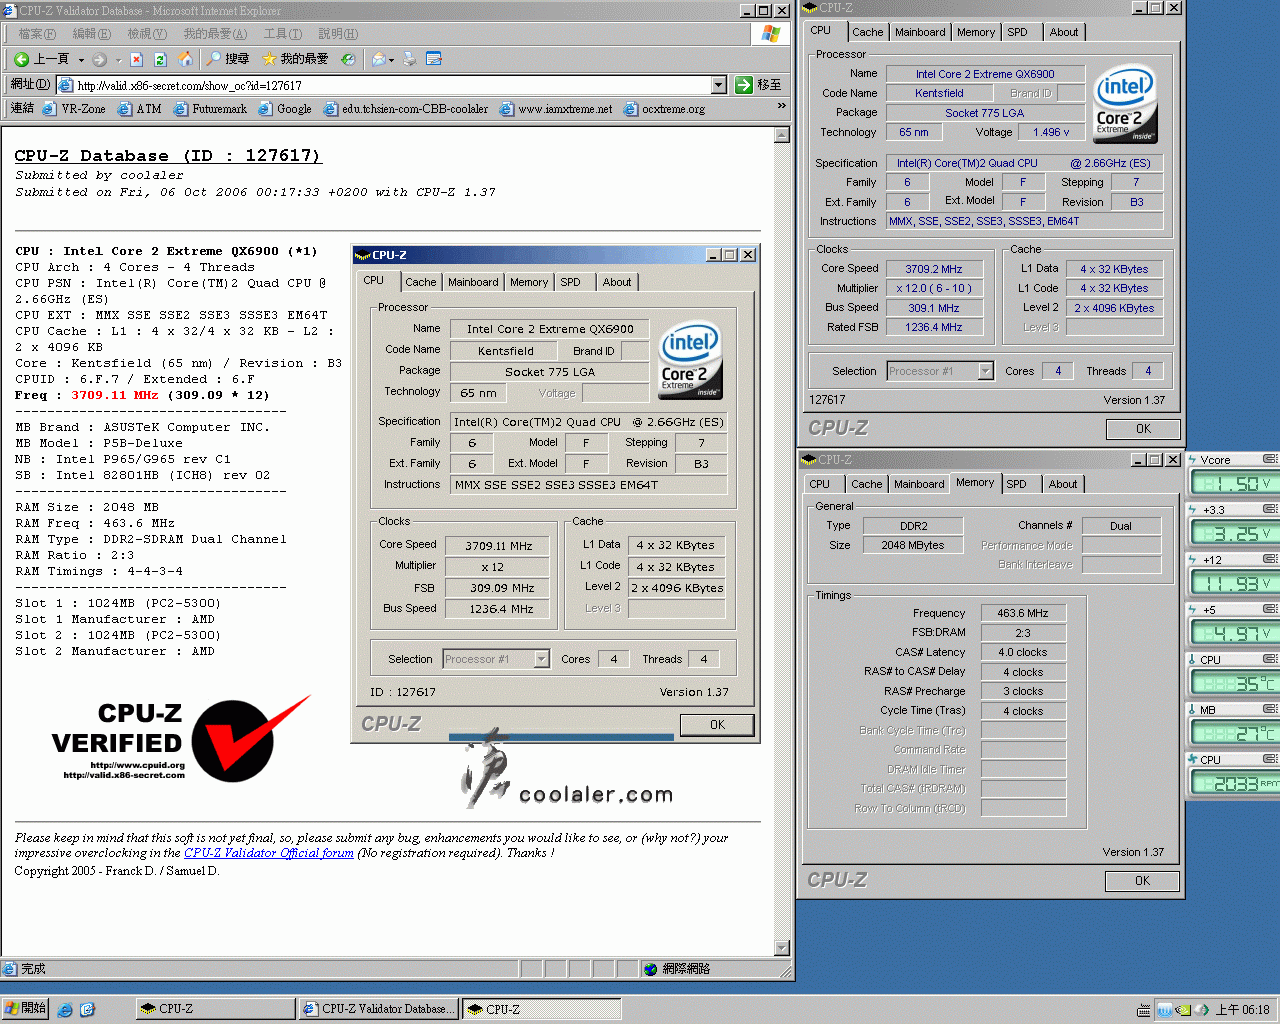Image resolution: width=1280 pixels, height=1024 pixels.
Task: Open Processor #1 dropdown in top CPU-Z window
Action: 985,371
